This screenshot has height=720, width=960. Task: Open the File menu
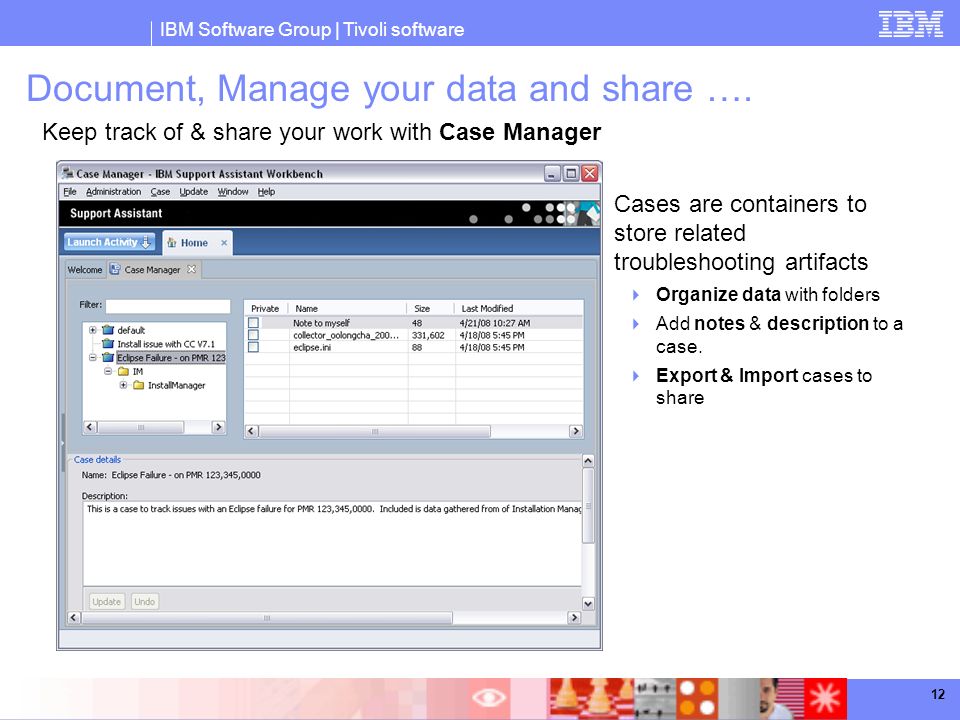click(70, 192)
